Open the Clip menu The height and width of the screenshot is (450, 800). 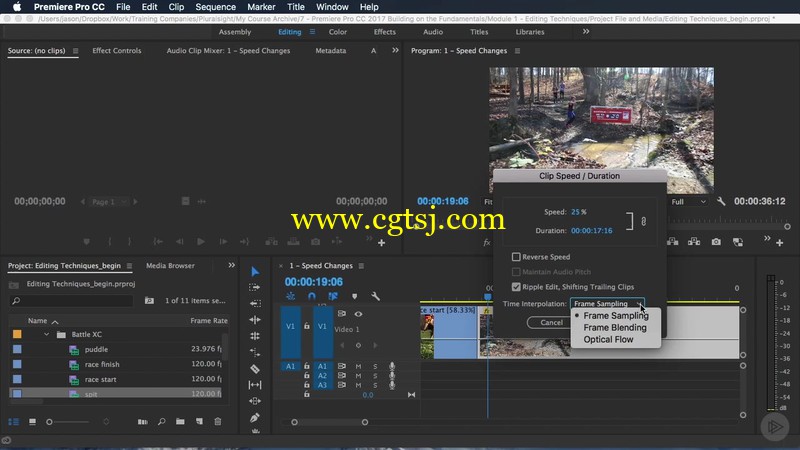[x=176, y=7]
